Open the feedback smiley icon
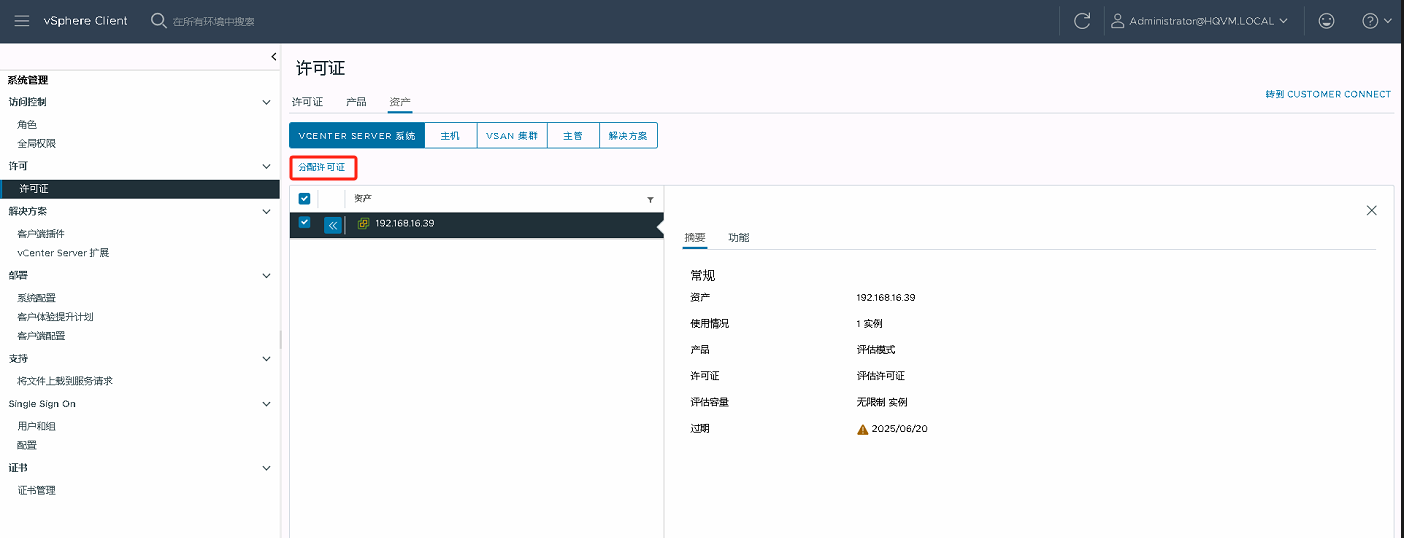This screenshot has width=1404, height=538. [1326, 21]
